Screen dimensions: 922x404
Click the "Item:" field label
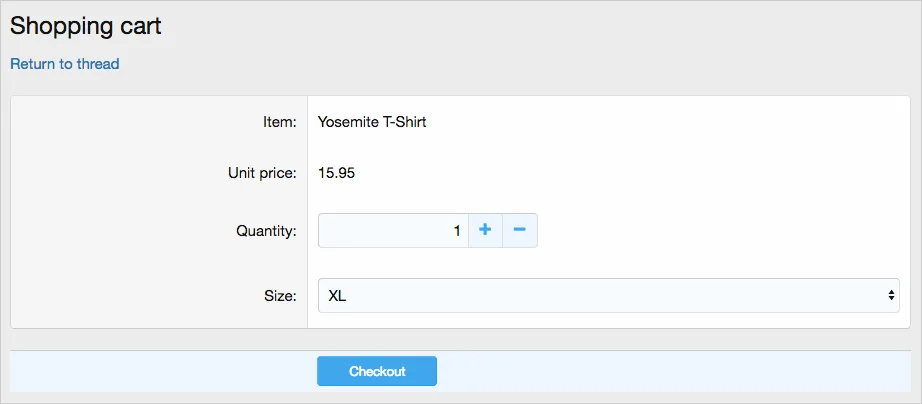[x=273, y=122]
